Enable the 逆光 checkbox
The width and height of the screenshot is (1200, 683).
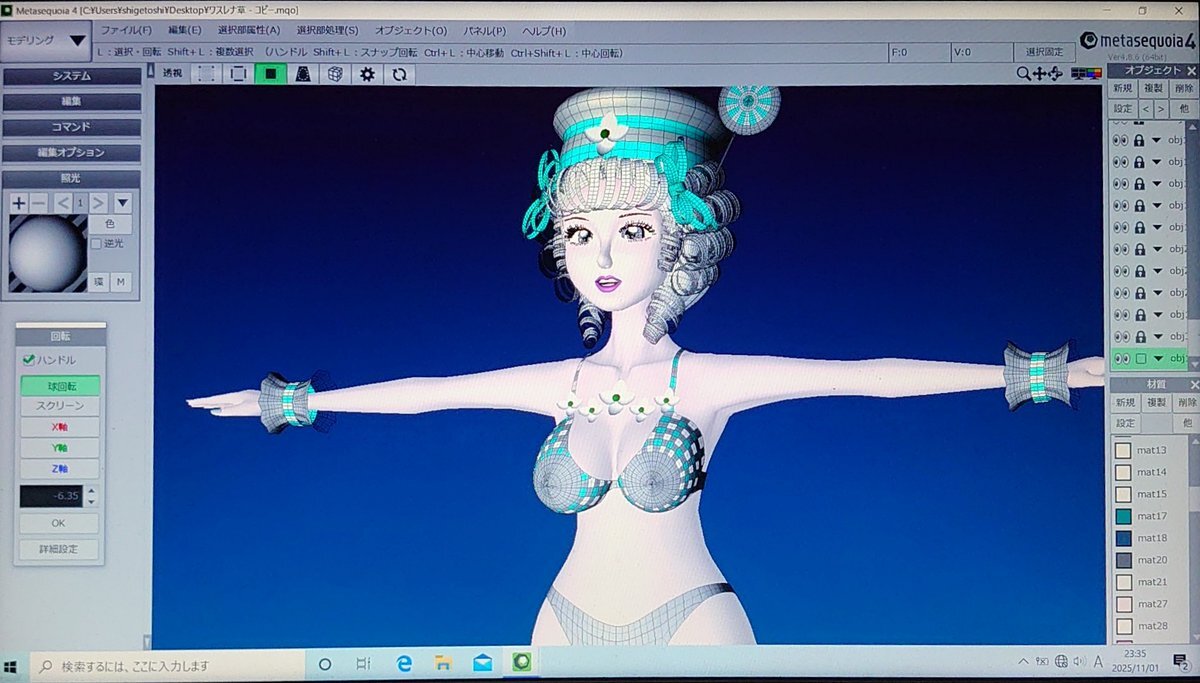coord(96,243)
